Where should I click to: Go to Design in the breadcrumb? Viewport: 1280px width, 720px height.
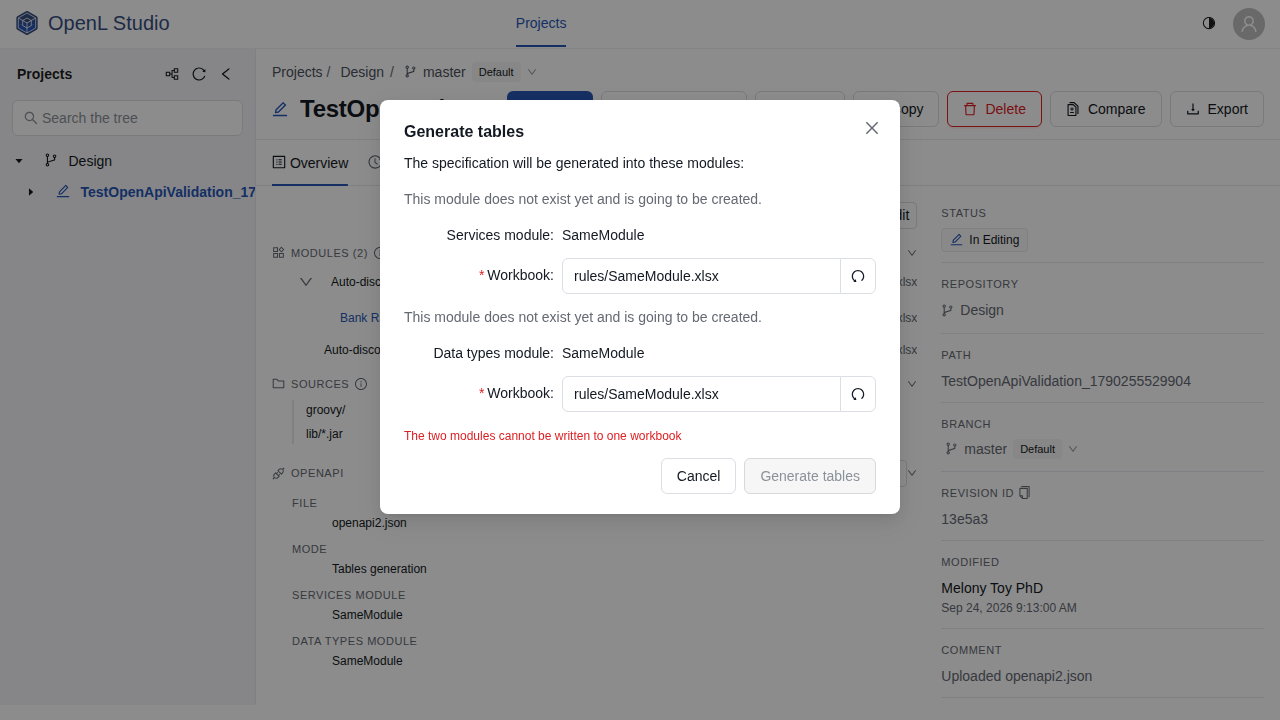pyautogui.click(x=362, y=72)
